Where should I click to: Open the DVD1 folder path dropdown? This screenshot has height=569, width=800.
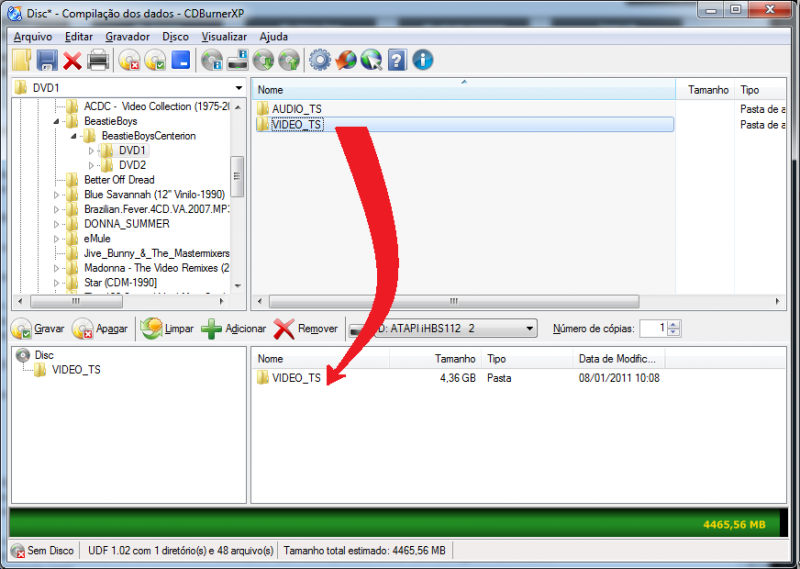[x=239, y=88]
